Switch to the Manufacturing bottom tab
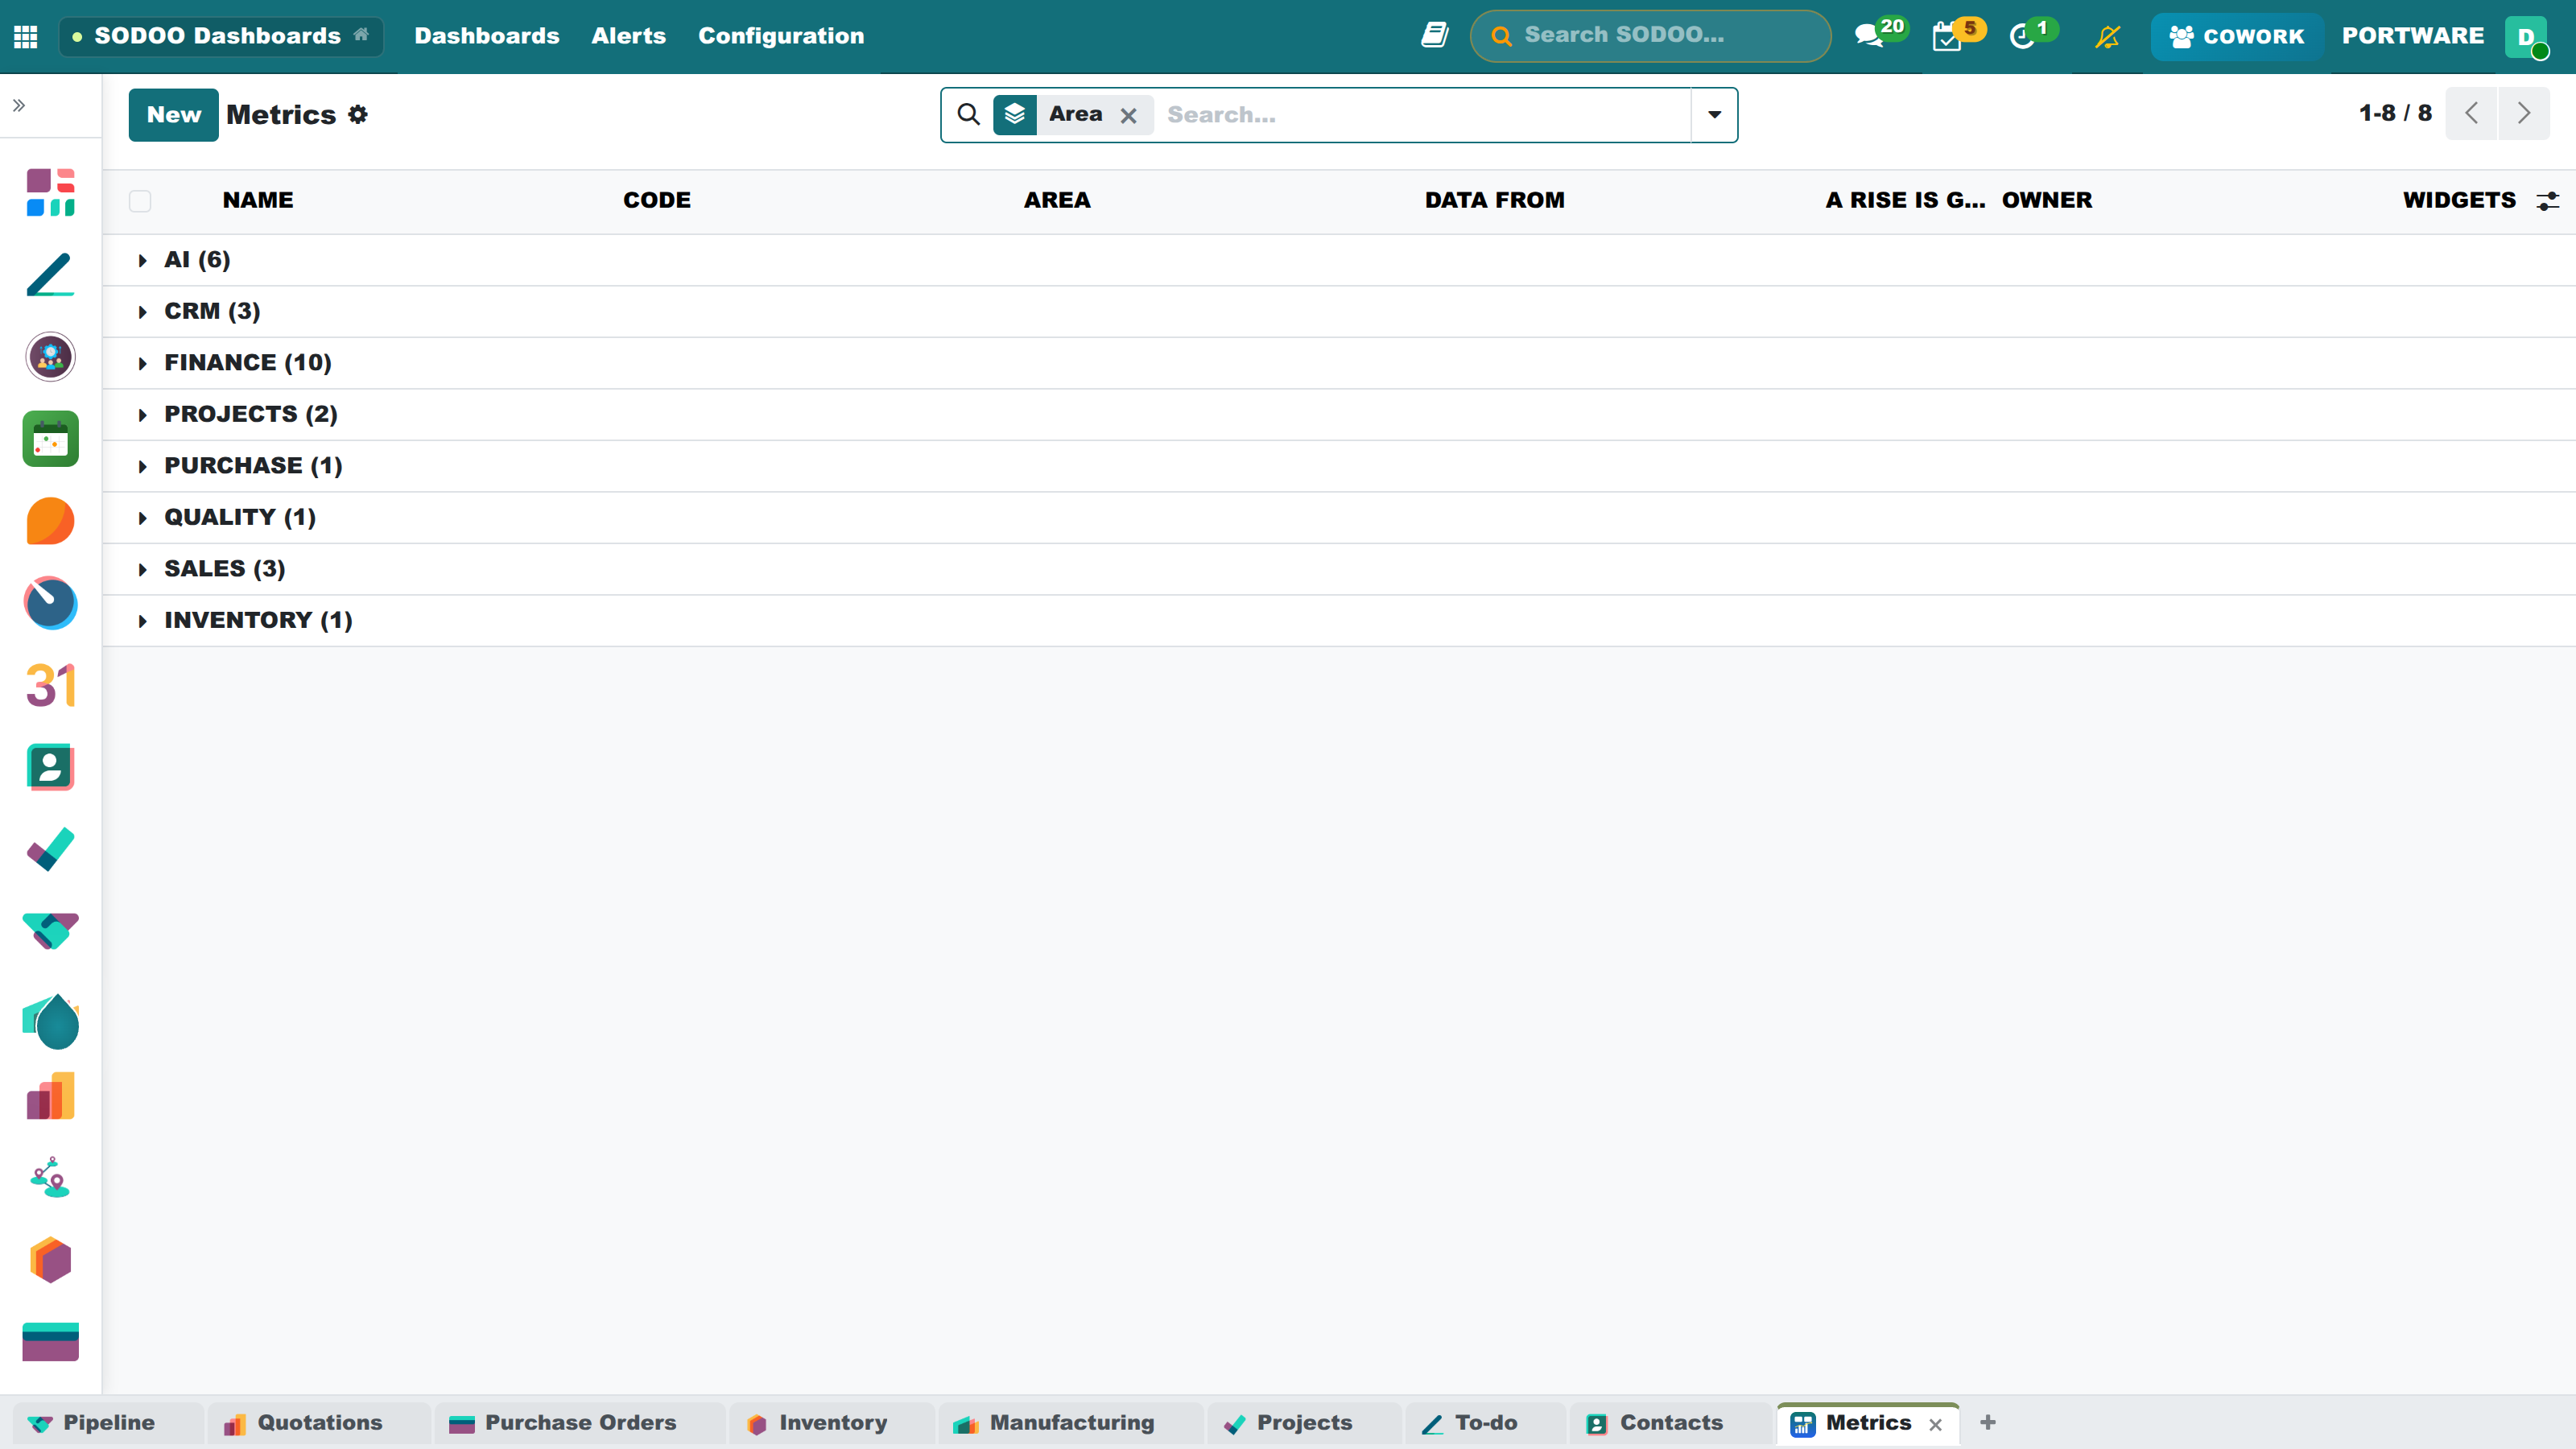The height and width of the screenshot is (1449, 2576). coord(1071,1422)
